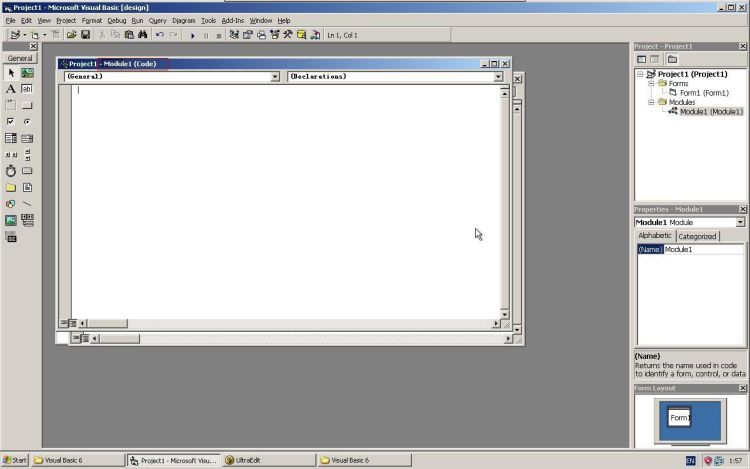This screenshot has width=750, height=469.
Task: Open the Properties Window toolbar icon
Action: click(x=248, y=35)
